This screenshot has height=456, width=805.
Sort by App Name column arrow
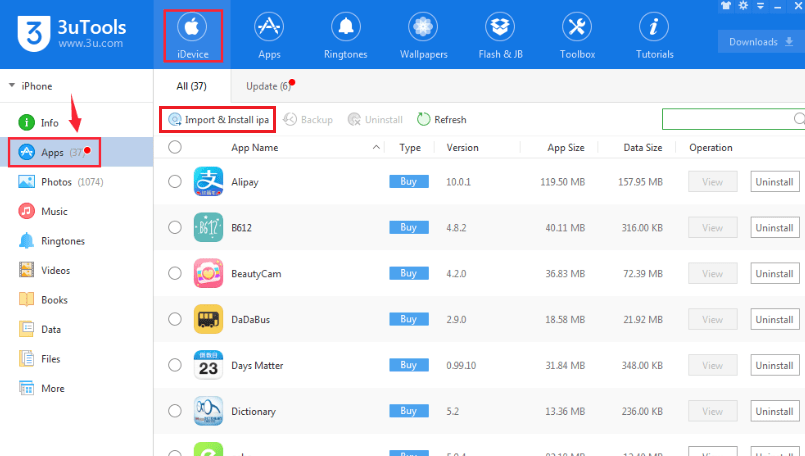376,147
